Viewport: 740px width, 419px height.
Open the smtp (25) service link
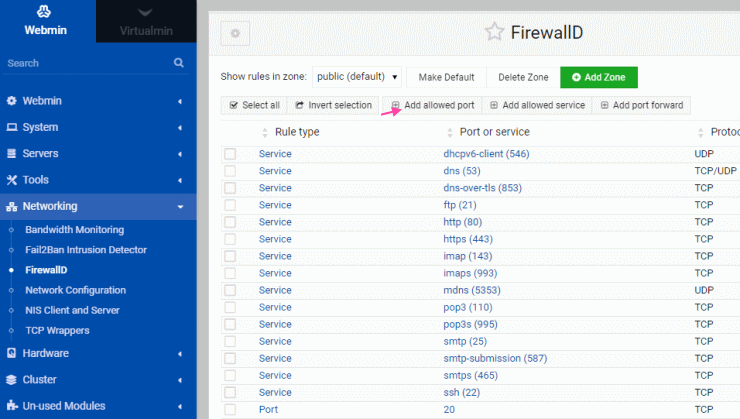pos(465,341)
